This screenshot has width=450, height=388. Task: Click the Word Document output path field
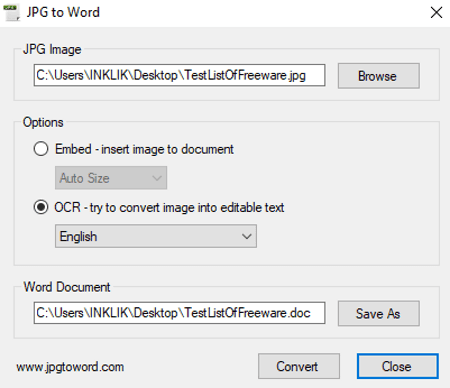point(179,313)
